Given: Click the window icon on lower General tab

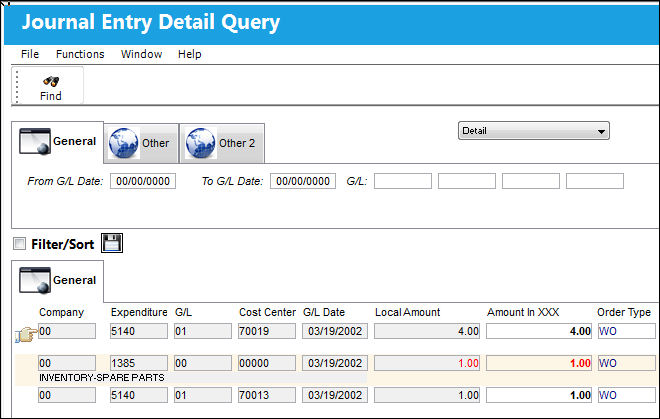Looking at the screenshot, I should click(35, 280).
